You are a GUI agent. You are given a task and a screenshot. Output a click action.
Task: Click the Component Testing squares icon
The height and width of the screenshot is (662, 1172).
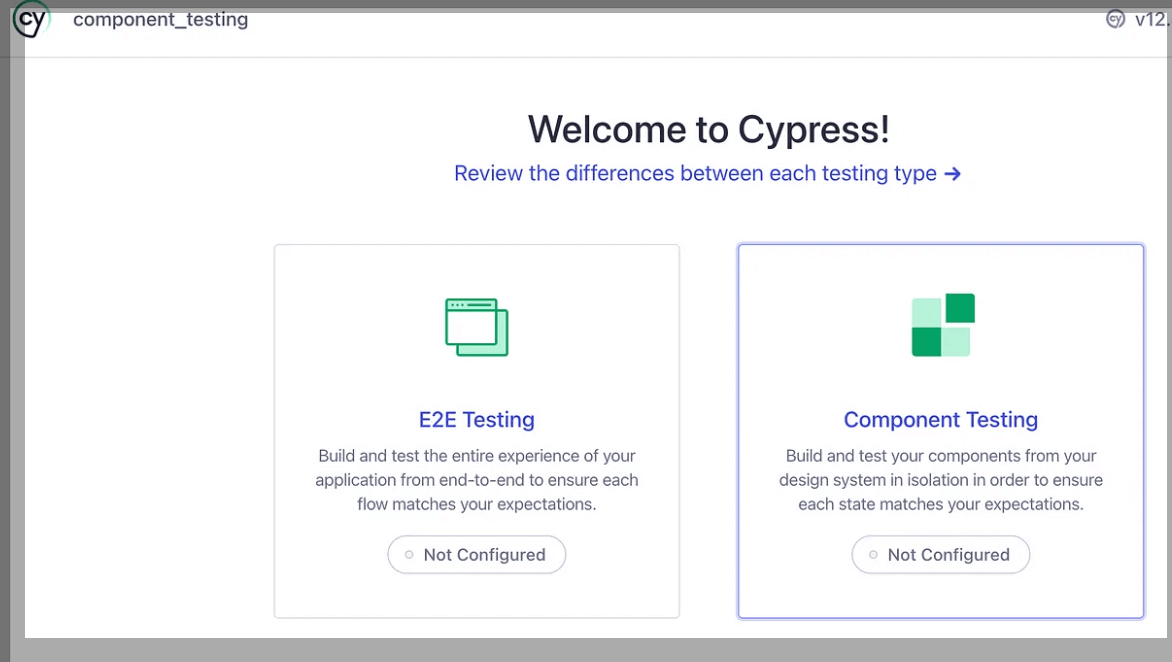[943, 325]
